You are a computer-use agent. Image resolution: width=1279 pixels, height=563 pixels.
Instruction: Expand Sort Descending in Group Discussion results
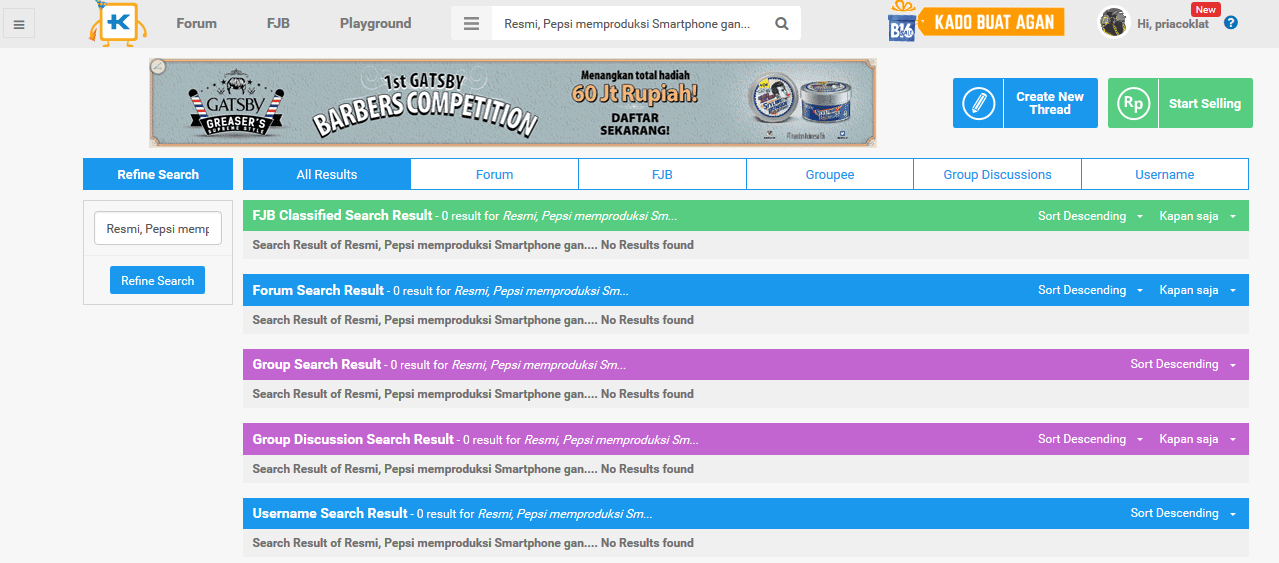[1090, 439]
